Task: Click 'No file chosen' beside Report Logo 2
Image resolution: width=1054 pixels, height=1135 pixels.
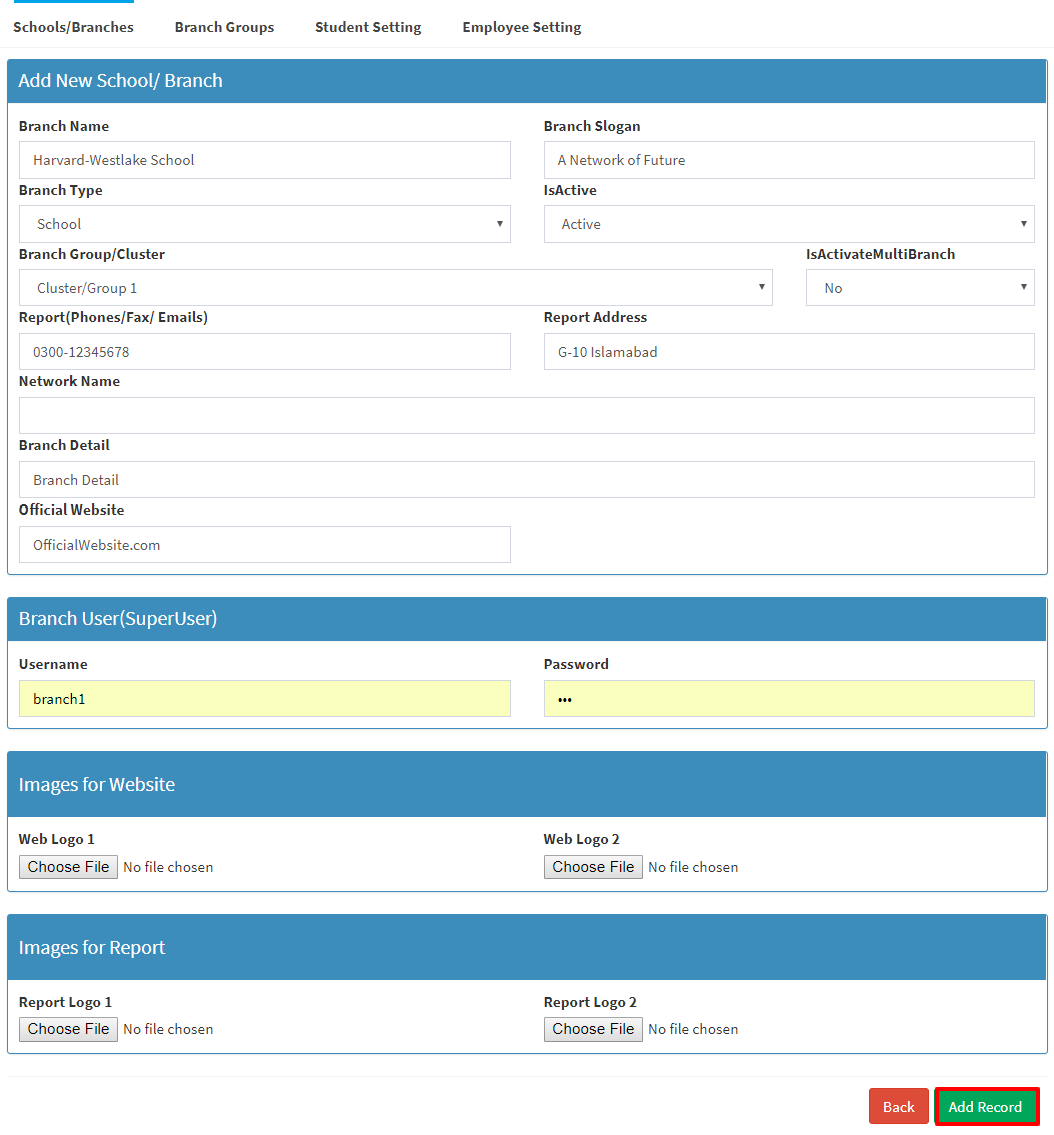Action: click(693, 1029)
